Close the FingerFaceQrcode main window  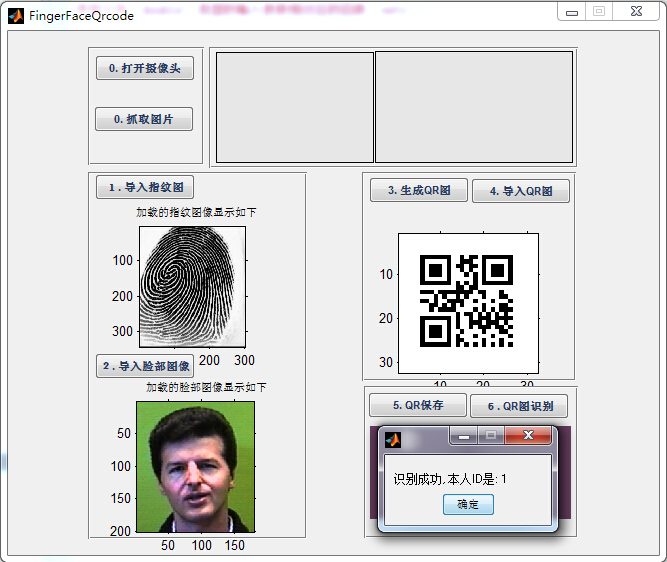tap(636, 11)
